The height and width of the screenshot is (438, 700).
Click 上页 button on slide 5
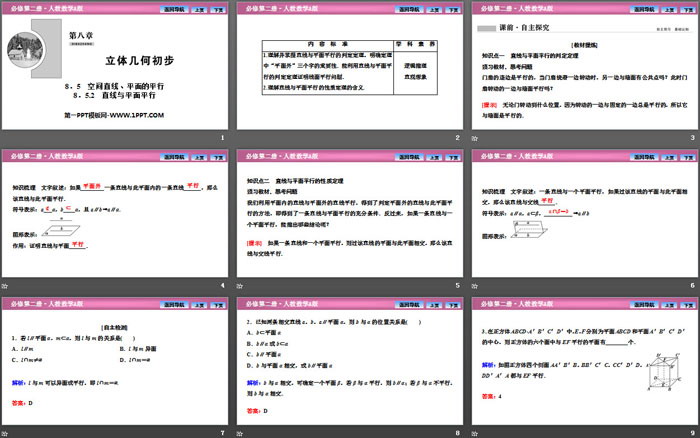point(434,157)
